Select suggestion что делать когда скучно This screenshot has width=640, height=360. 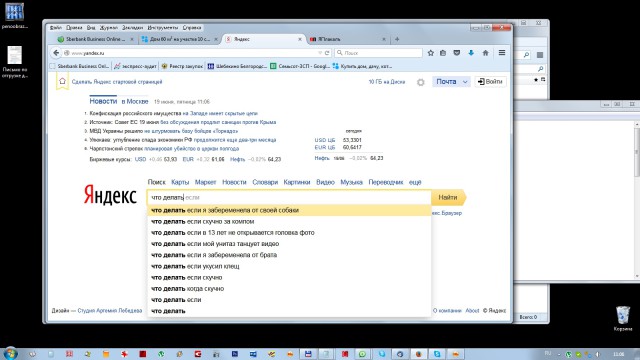[289, 289]
